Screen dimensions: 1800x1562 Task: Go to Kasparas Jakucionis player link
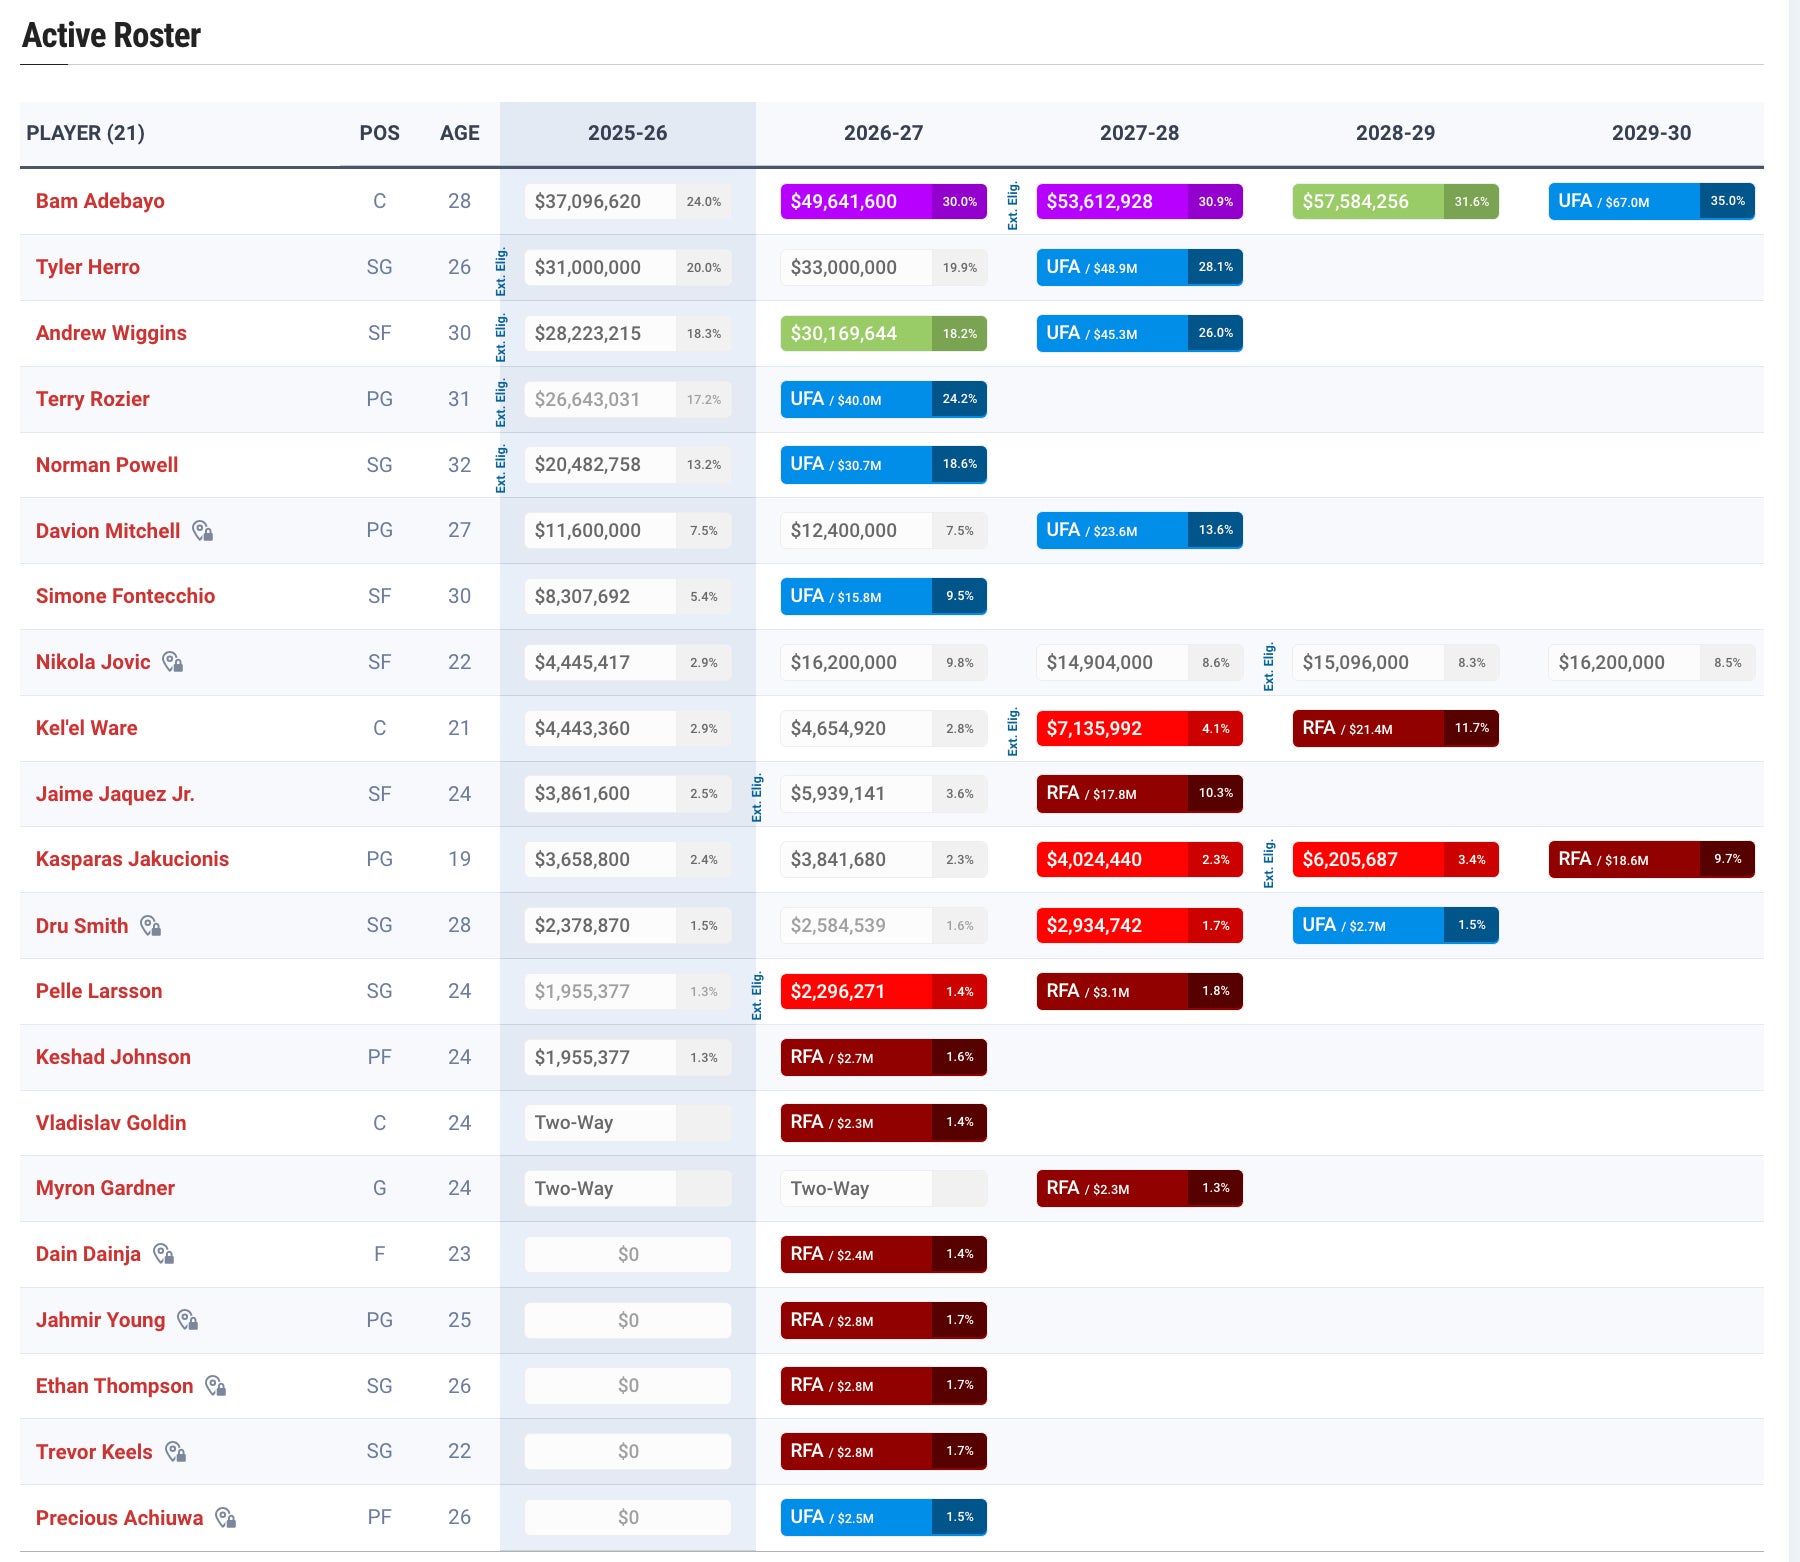pos(132,859)
